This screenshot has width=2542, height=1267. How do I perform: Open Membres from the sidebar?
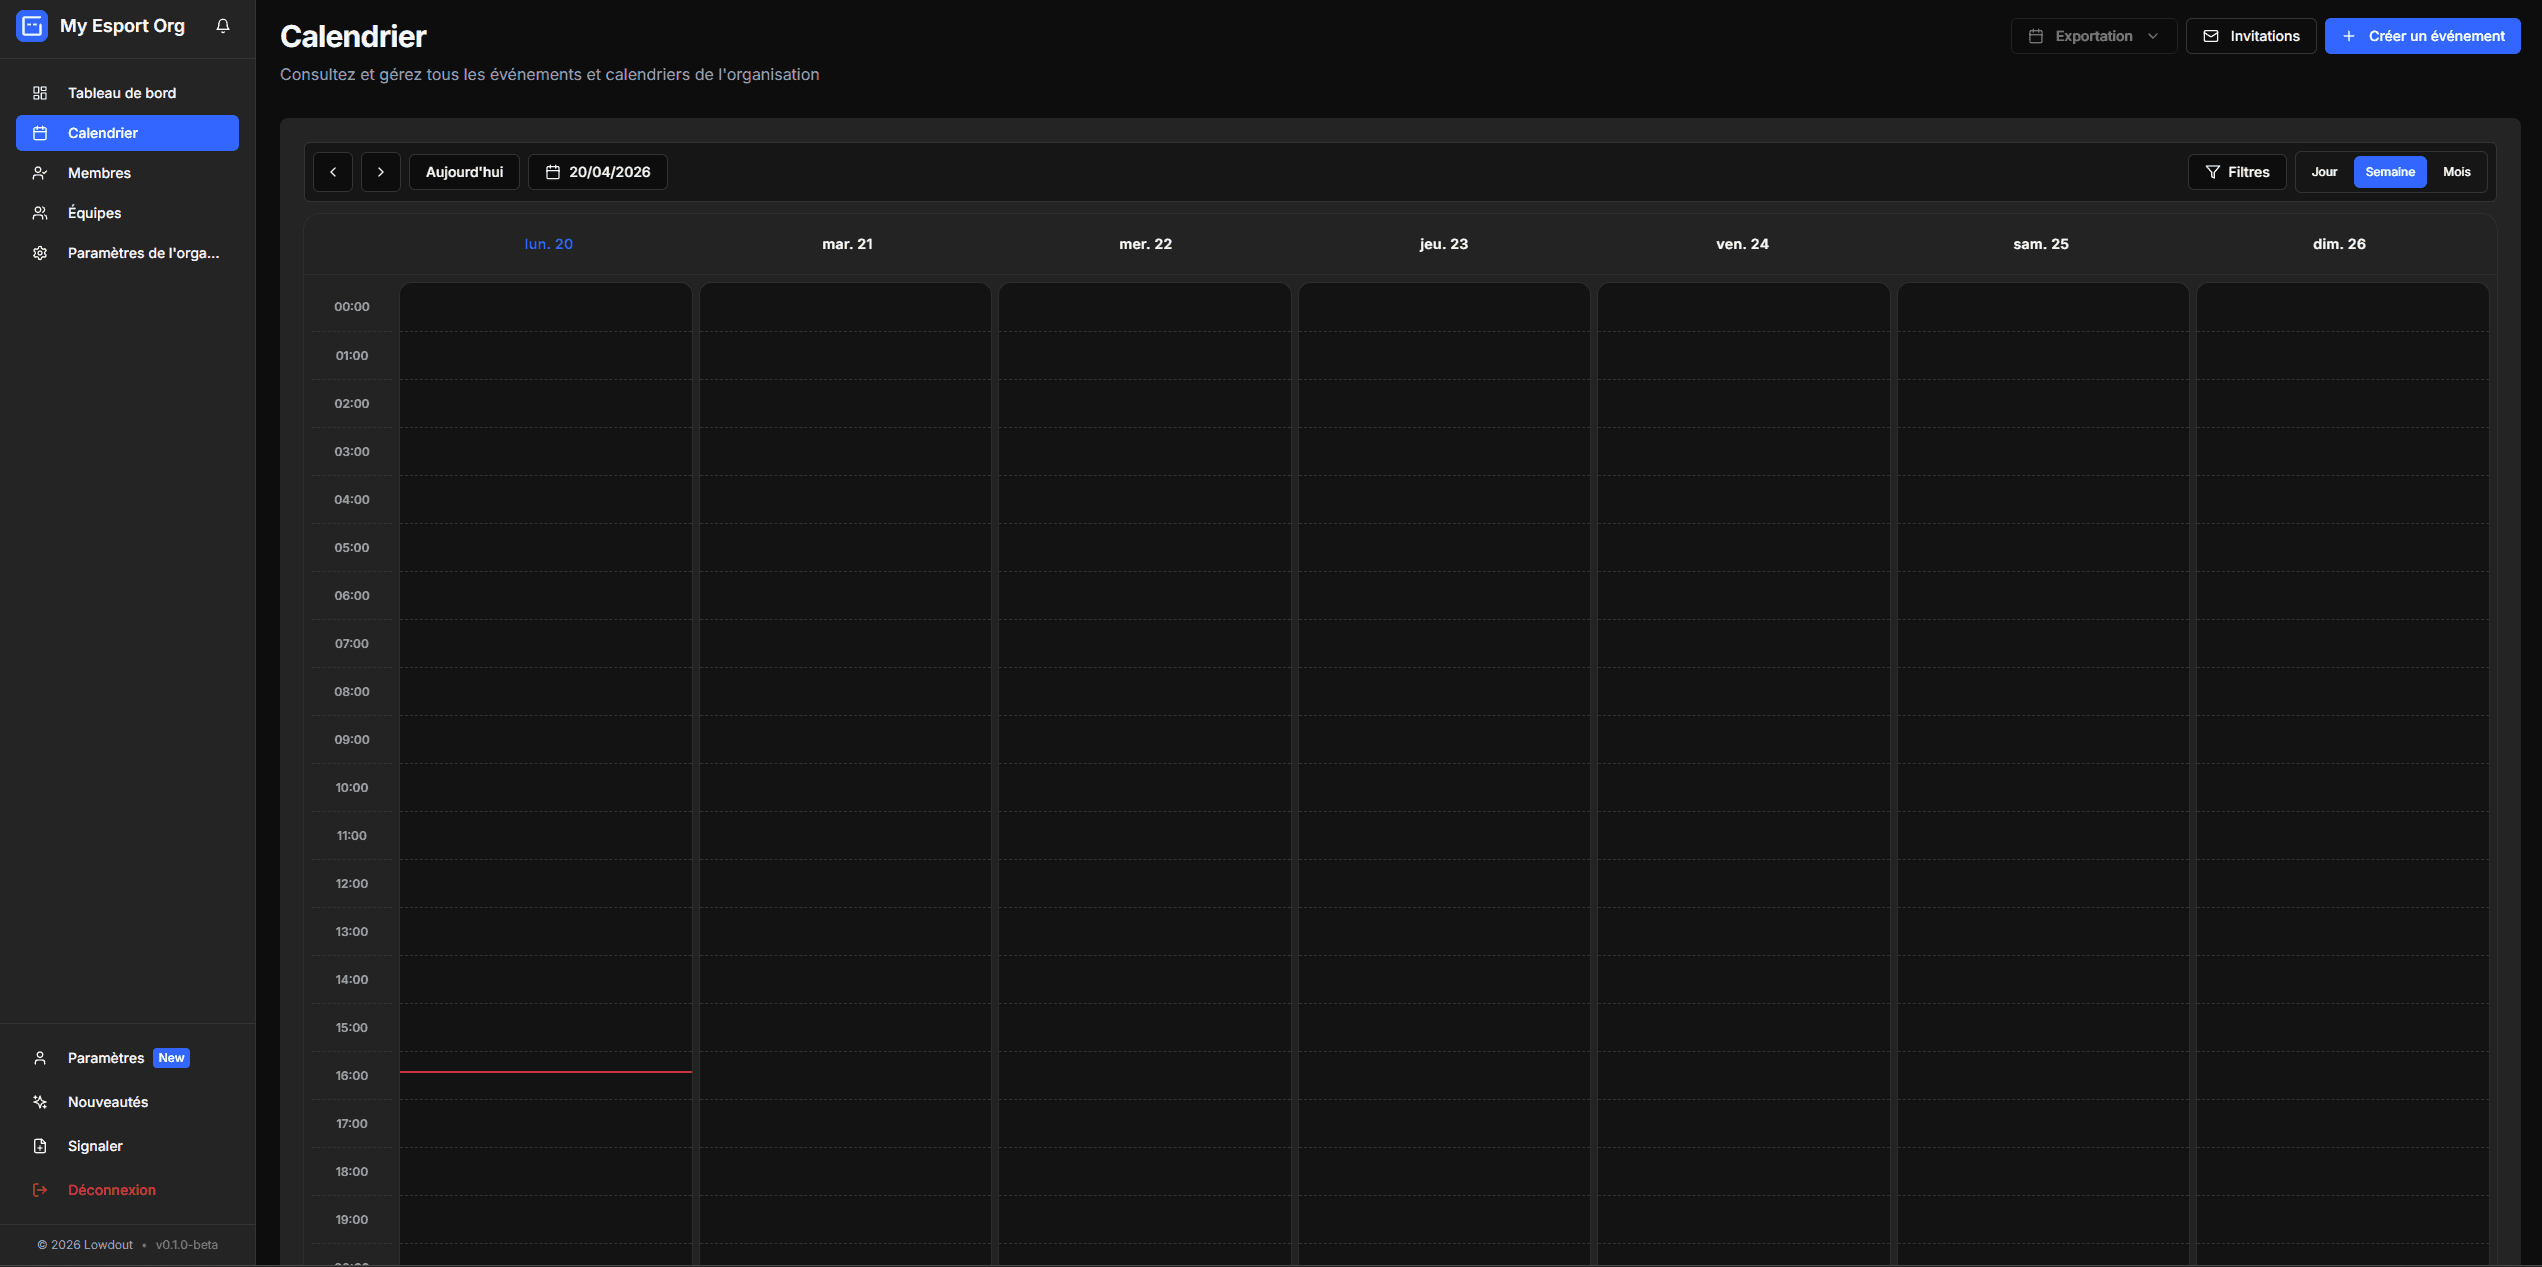99,173
